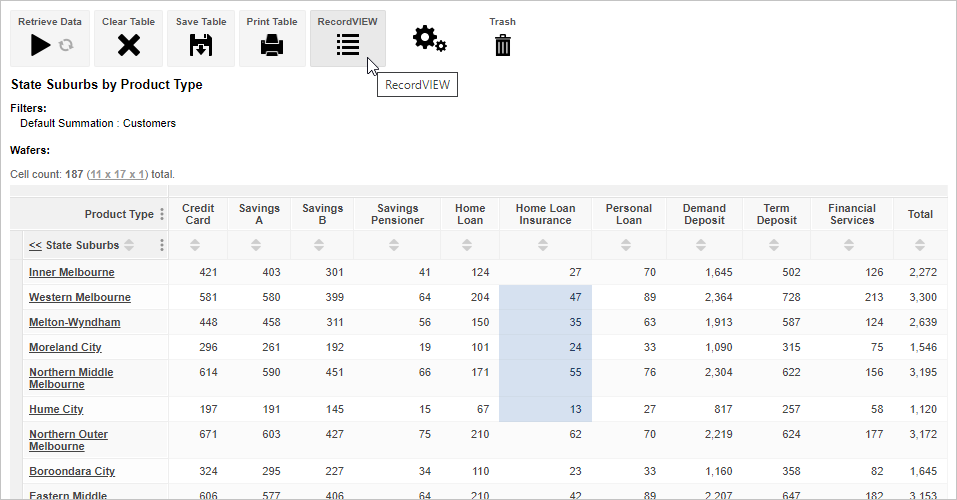Drill up using the << link
Image resolution: width=957 pixels, height=500 pixels.
35,245
